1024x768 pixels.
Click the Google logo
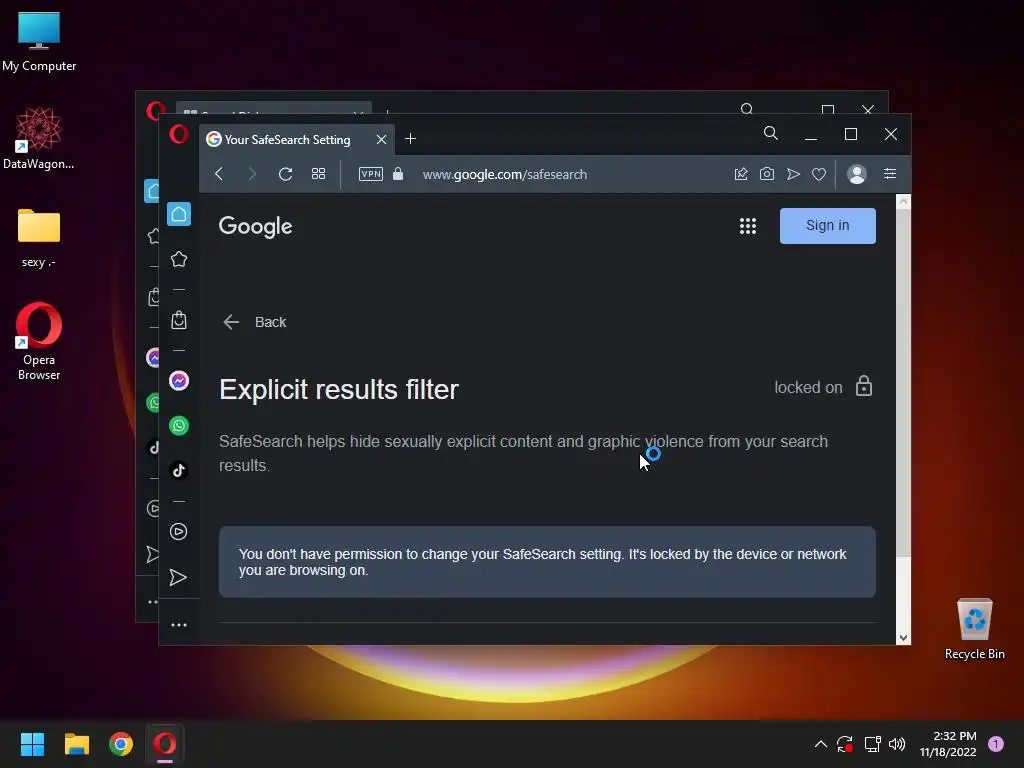(x=255, y=227)
